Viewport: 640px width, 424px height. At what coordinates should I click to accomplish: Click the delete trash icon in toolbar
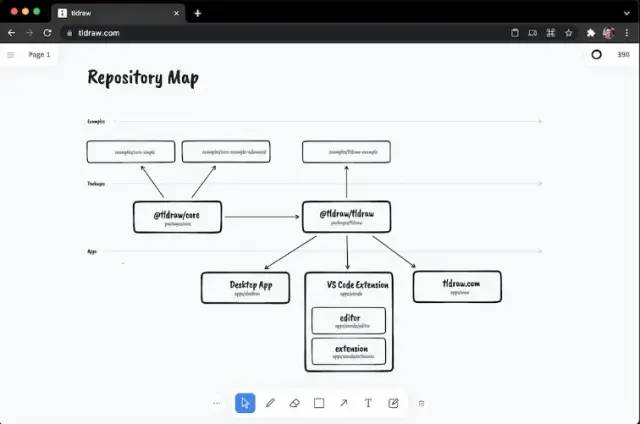(x=421, y=404)
